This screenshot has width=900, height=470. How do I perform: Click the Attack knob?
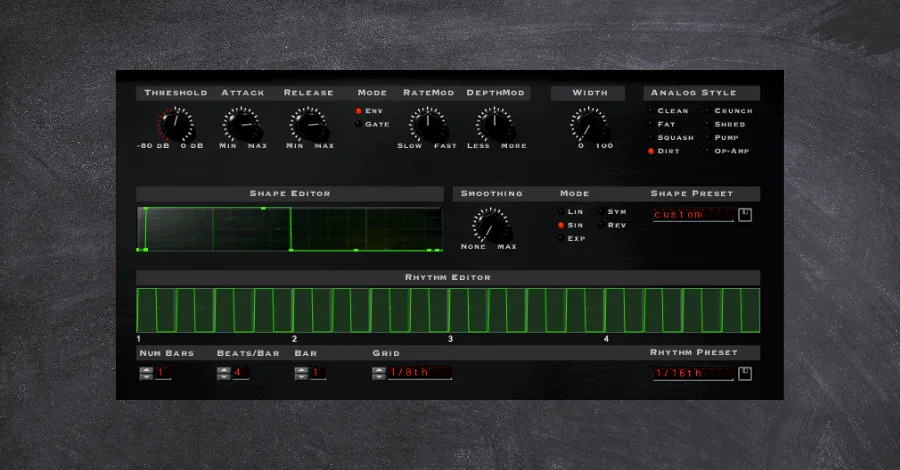pos(241,125)
